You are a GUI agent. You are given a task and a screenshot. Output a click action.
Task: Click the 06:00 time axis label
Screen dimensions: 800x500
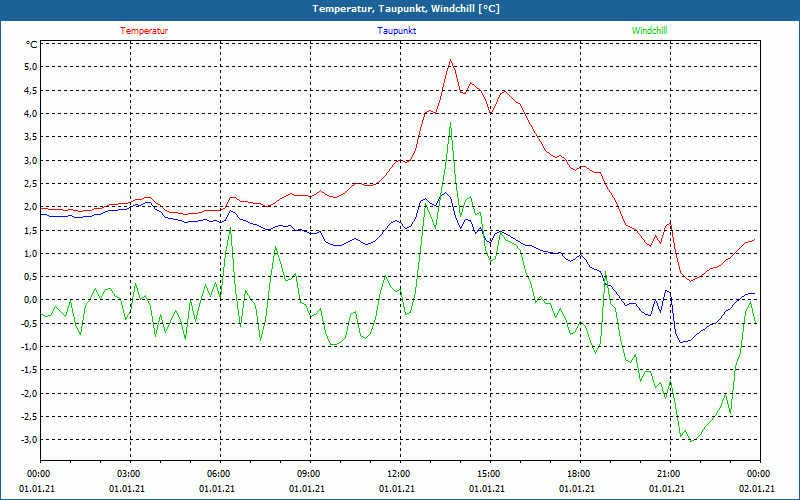pyautogui.click(x=220, y=474)
